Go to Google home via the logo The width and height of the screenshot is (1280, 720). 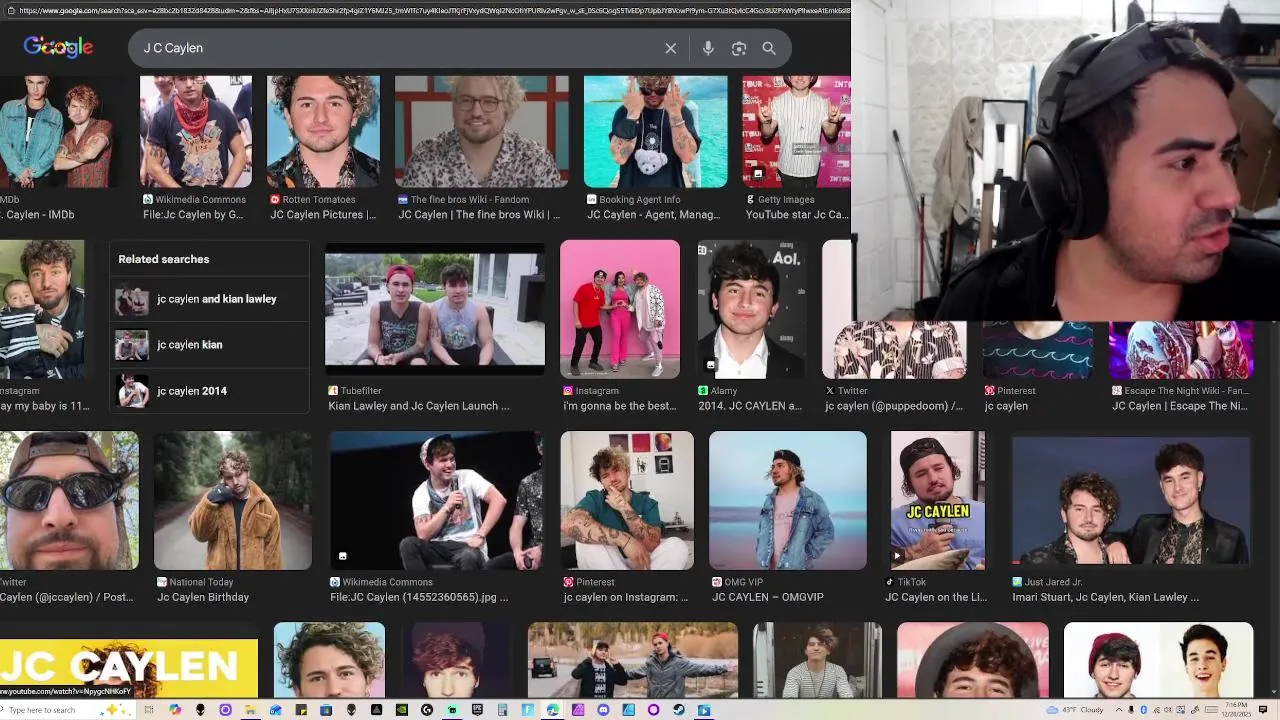[x=58, y=47]
